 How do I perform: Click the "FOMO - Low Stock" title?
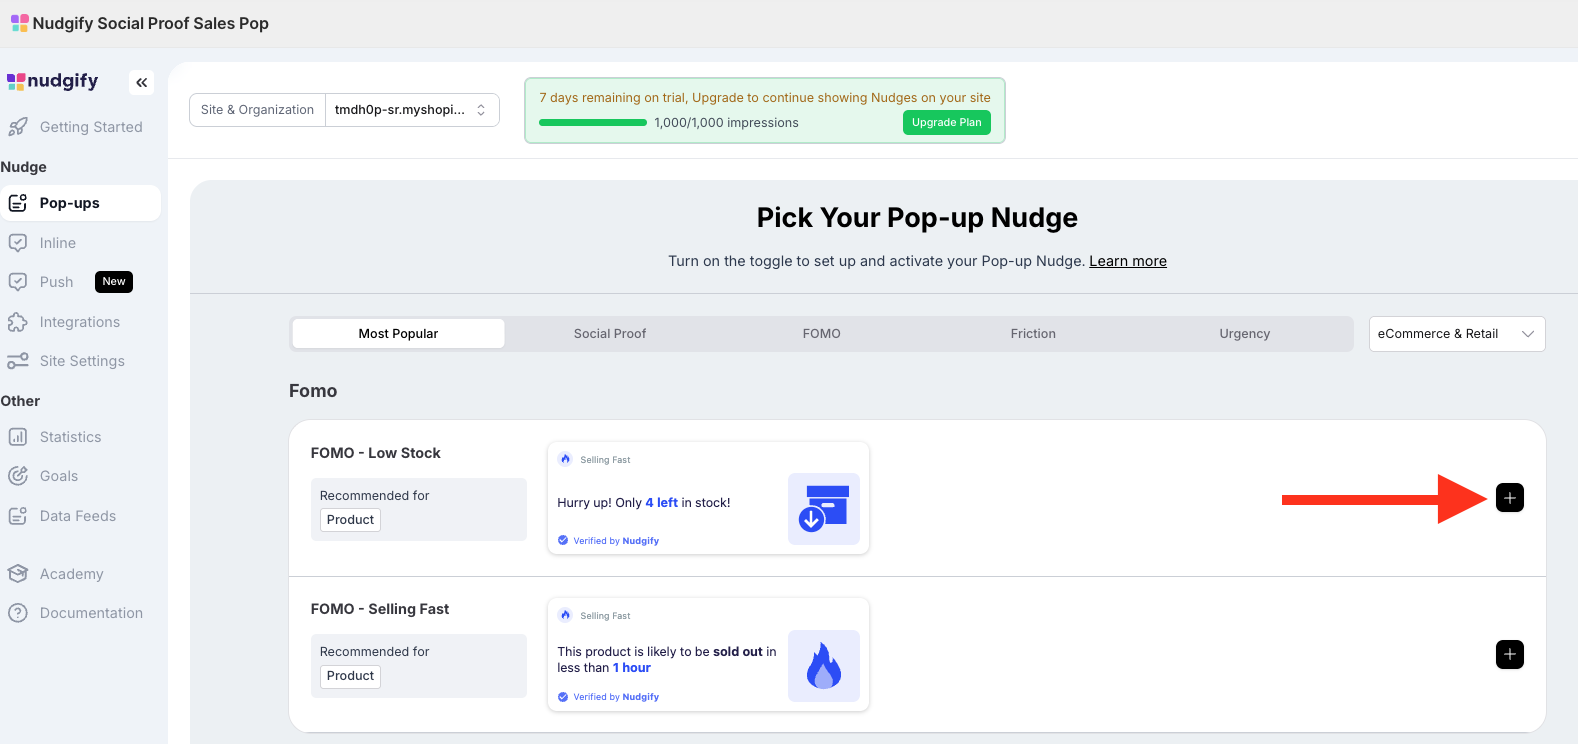(x=376, y=453)
